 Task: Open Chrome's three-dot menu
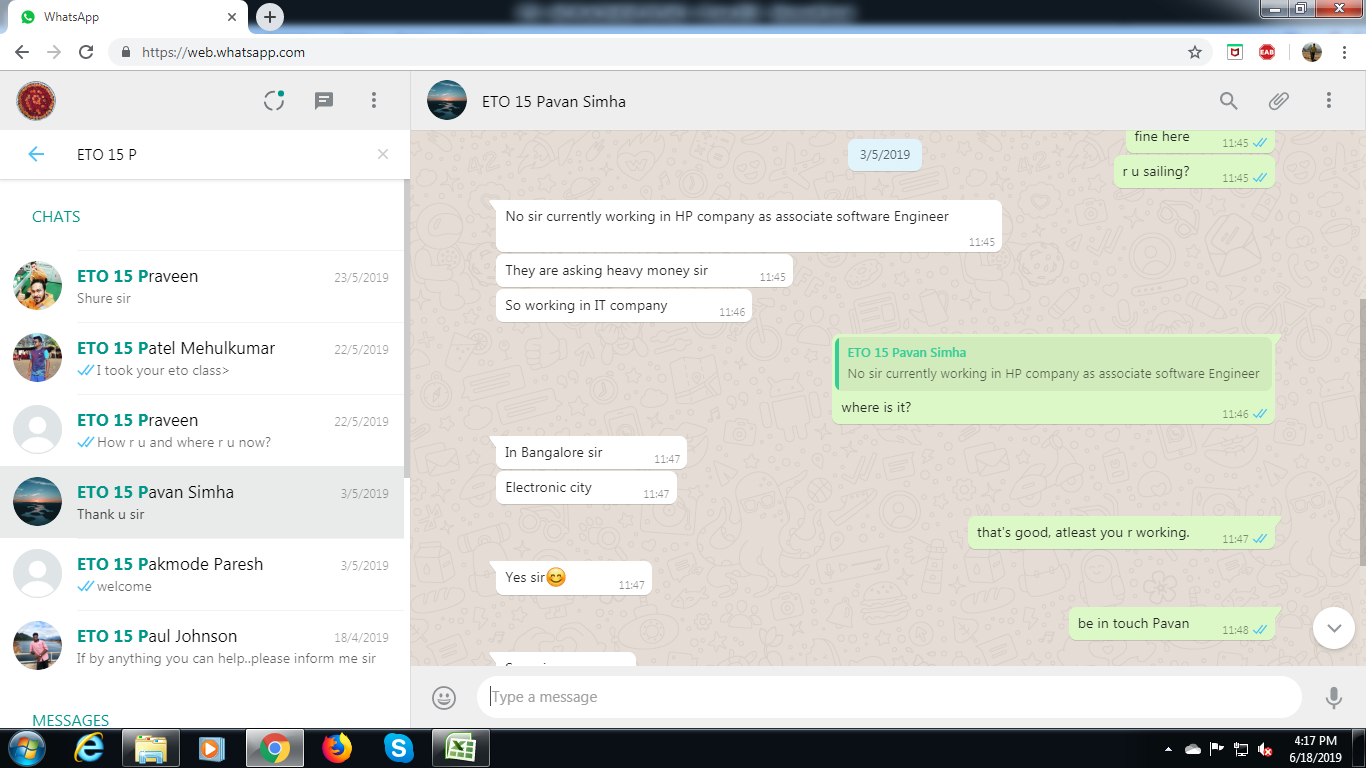(1345, 52)
